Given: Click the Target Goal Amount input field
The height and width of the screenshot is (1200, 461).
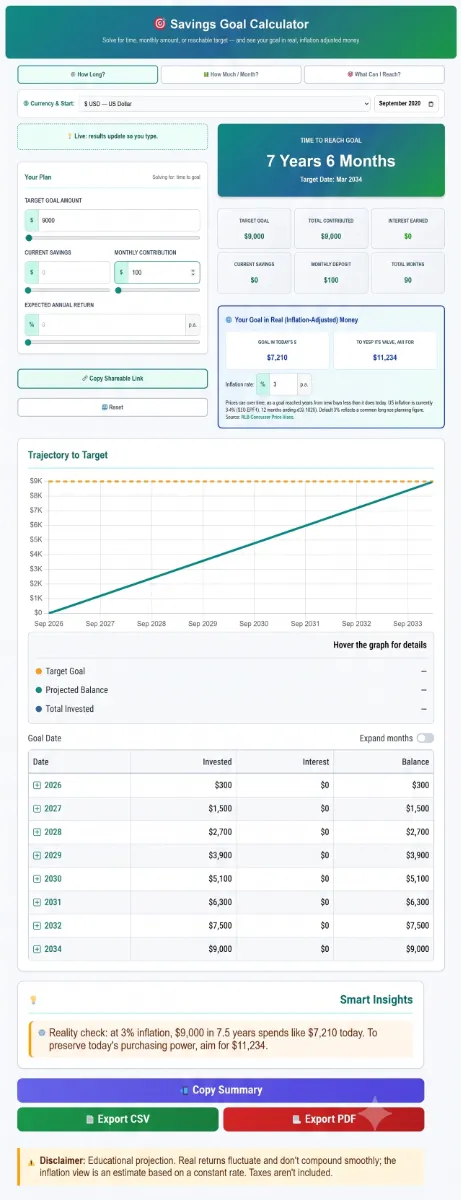Looking at the screenshot, I should coord(120,220).
